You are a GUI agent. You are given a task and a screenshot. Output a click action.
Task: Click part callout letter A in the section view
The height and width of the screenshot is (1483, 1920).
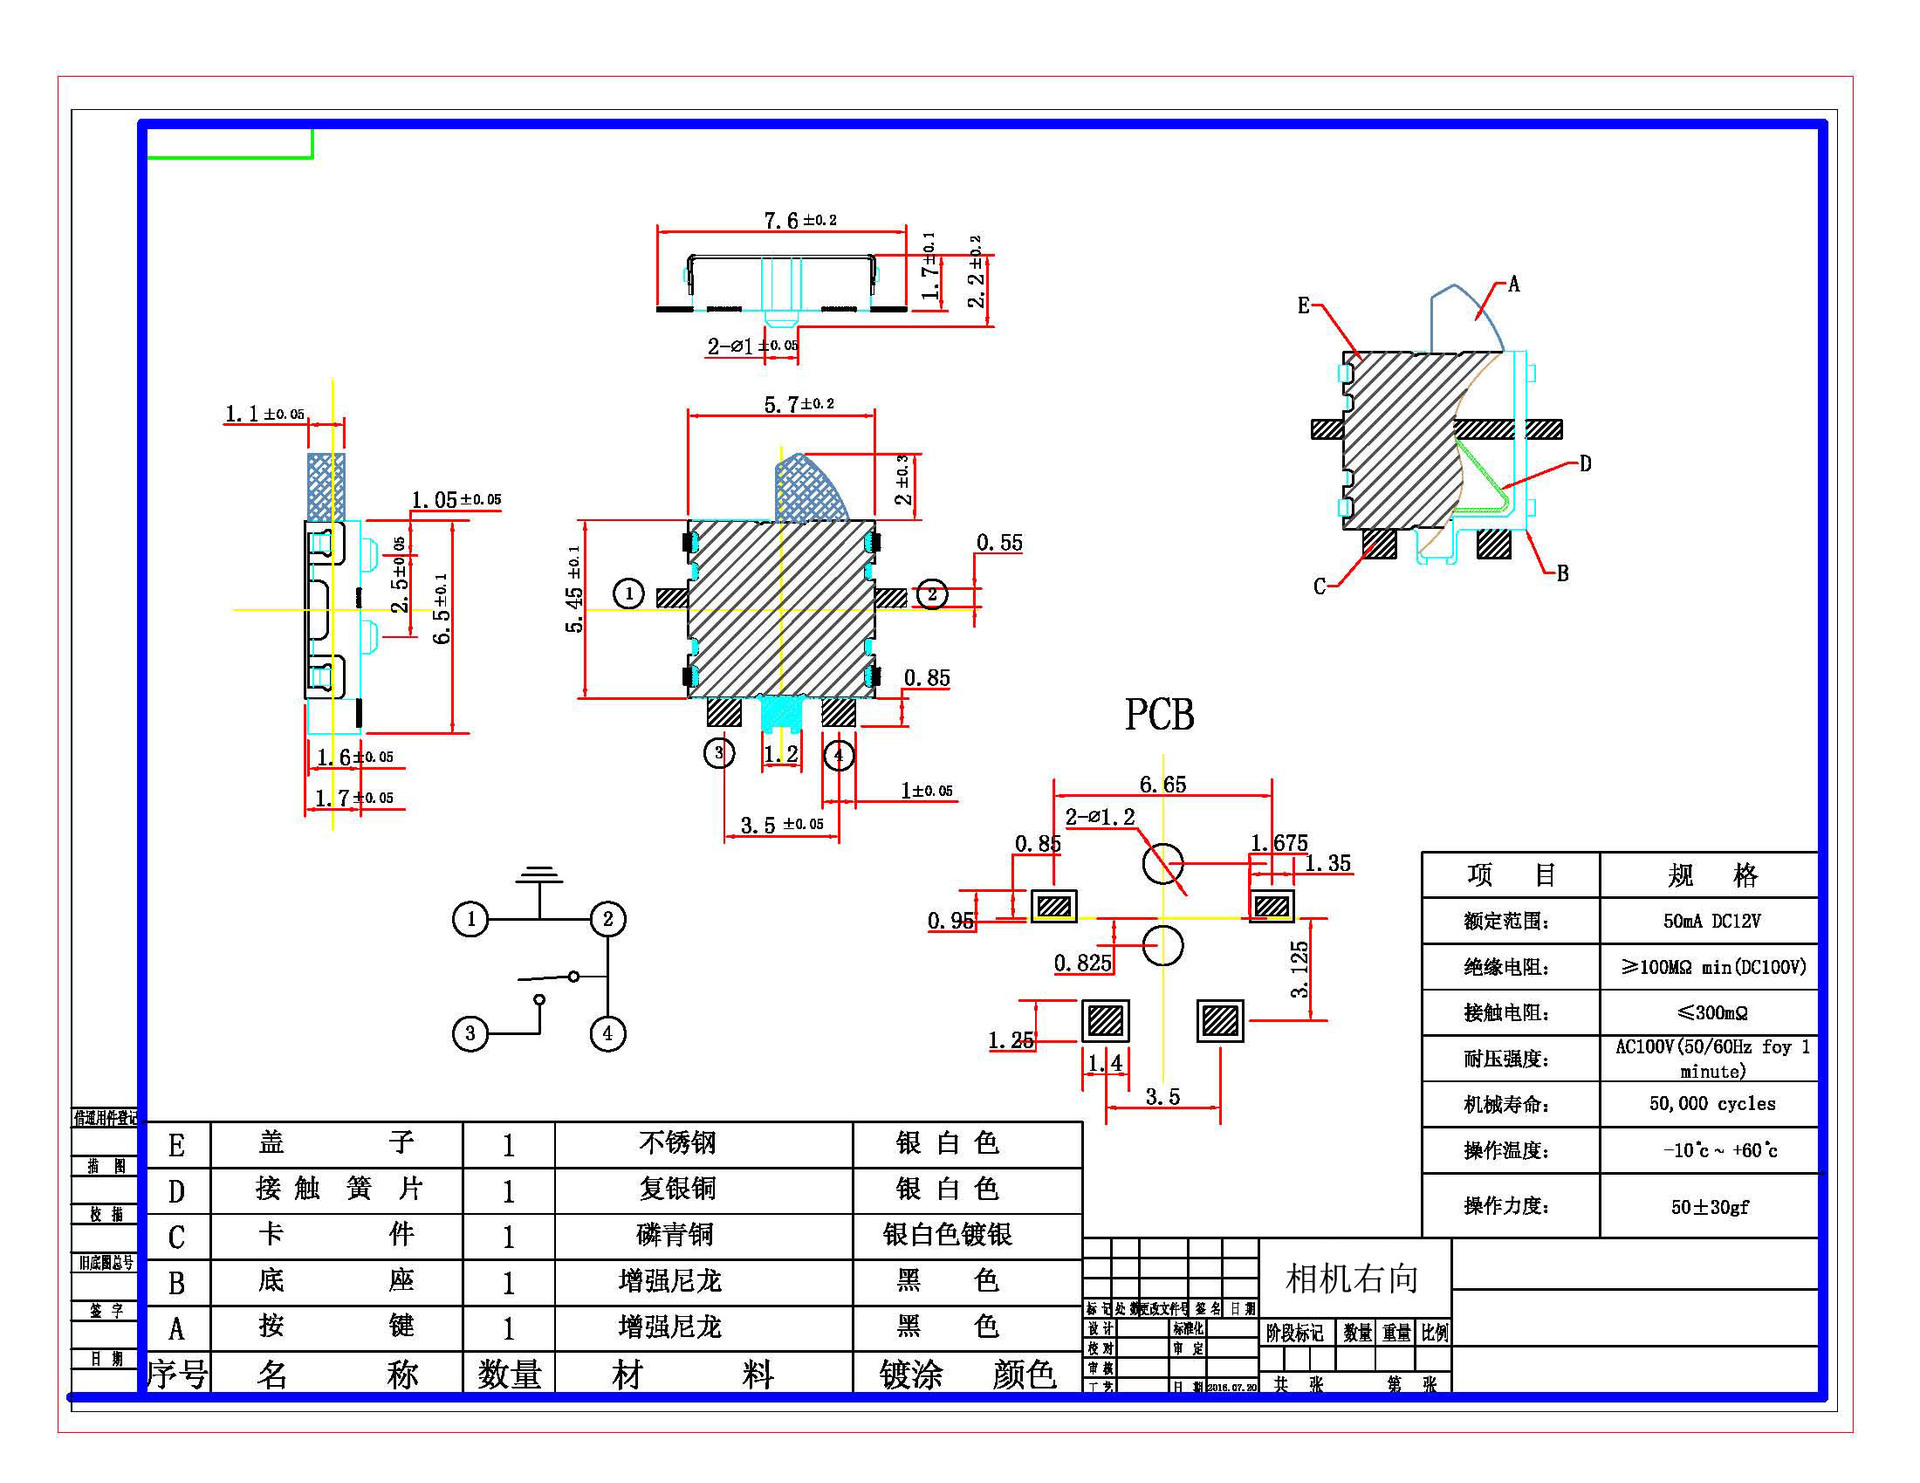(x=1513, y=285)
